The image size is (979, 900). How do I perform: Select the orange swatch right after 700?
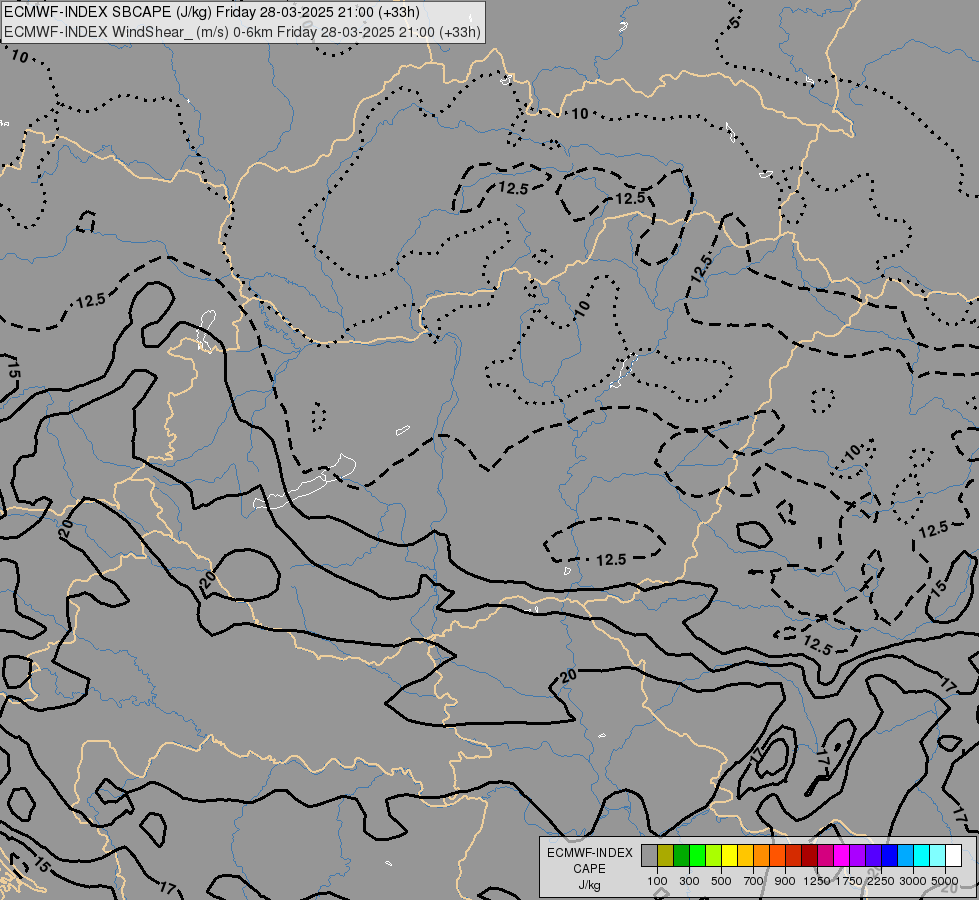click(761, 856)
